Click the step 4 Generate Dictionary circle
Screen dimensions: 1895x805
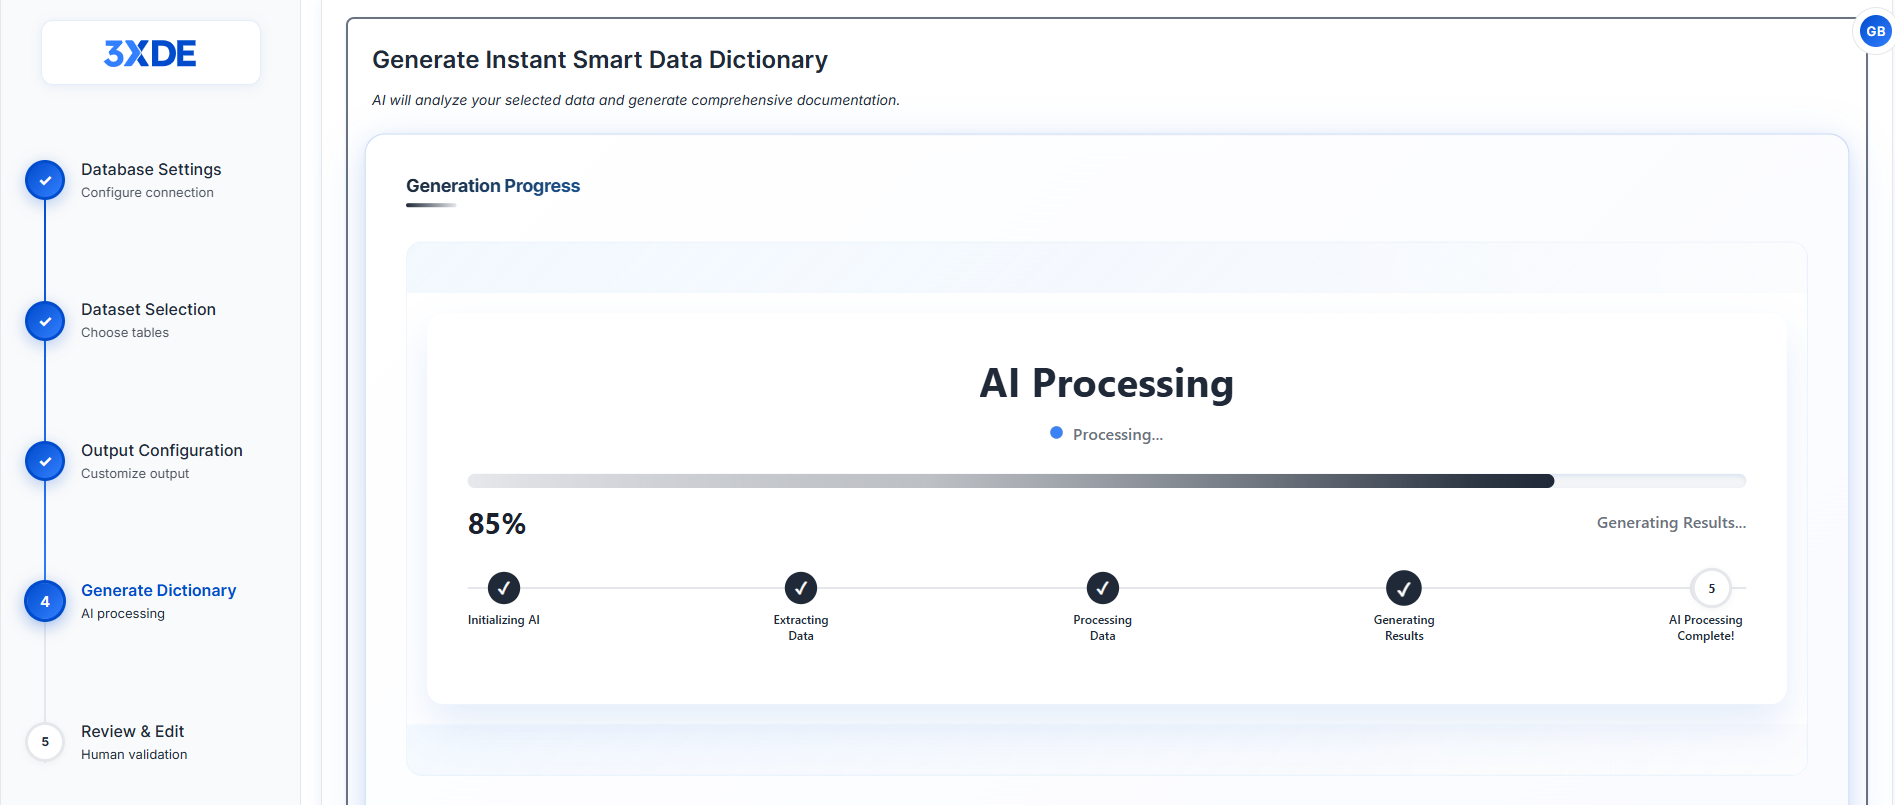click(45, 601)
